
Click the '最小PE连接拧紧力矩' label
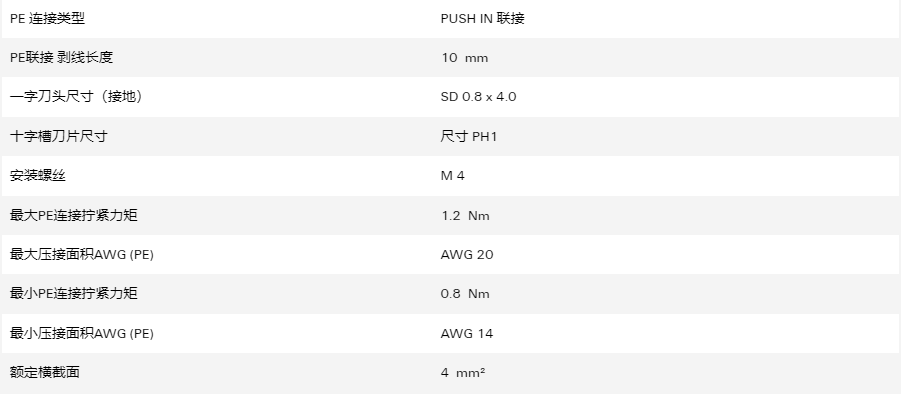pyautogui.click(x=74, y=293)
